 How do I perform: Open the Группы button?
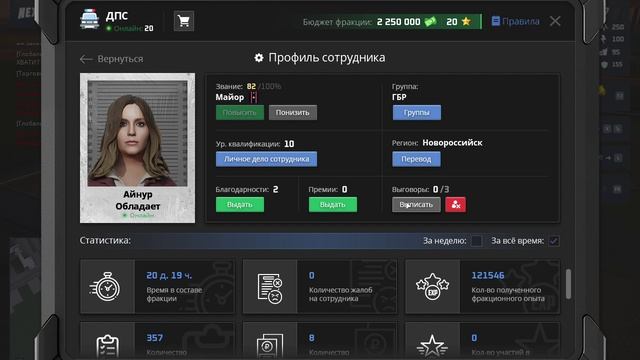[x=417, y=113]
